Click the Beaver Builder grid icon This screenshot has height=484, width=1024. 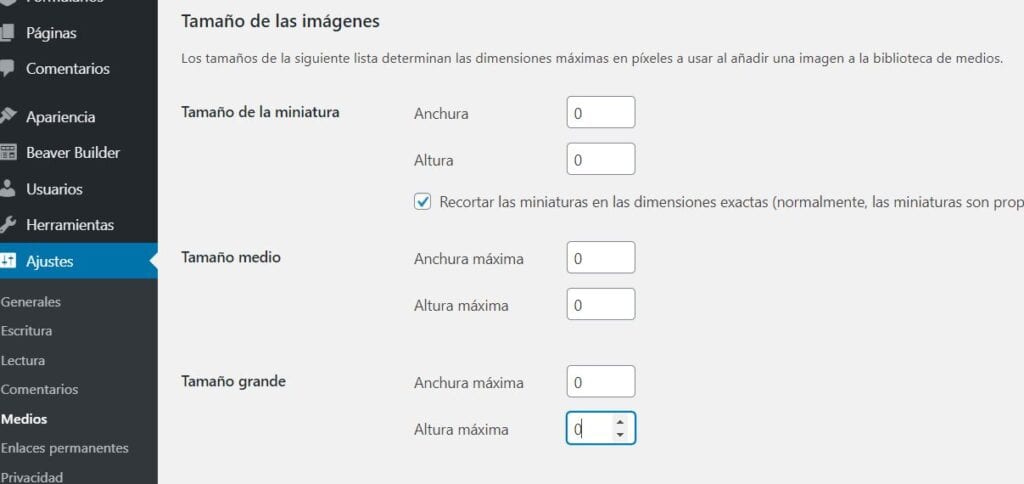coord(7,153)
